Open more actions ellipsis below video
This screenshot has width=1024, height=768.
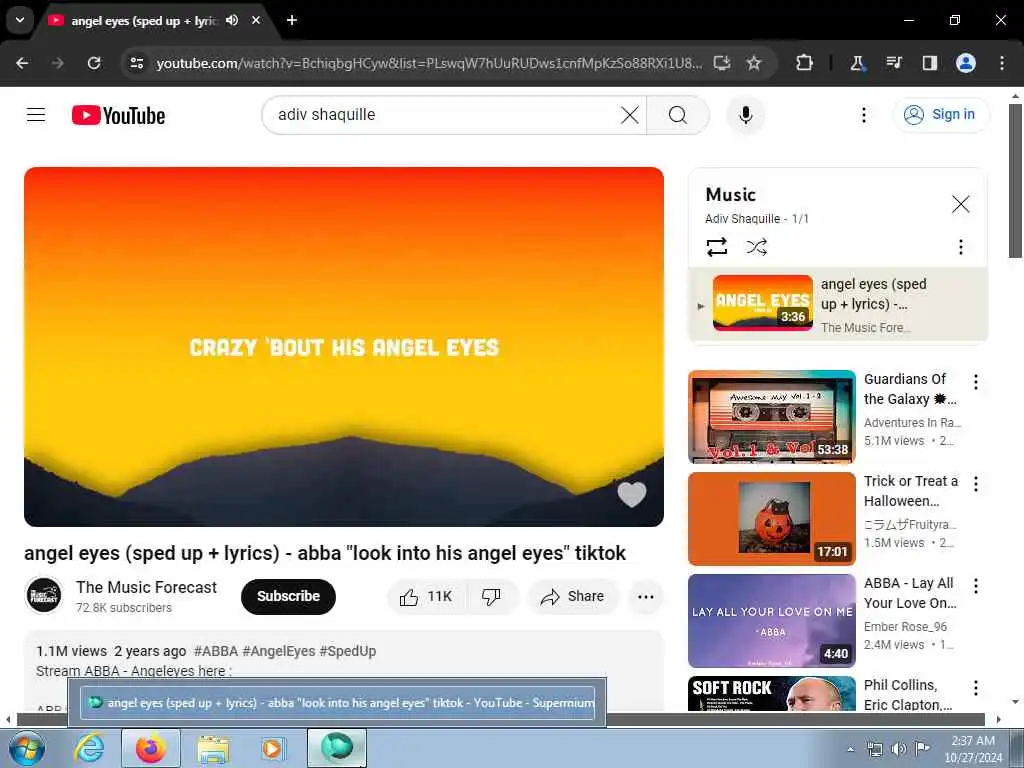pos(646,596)
